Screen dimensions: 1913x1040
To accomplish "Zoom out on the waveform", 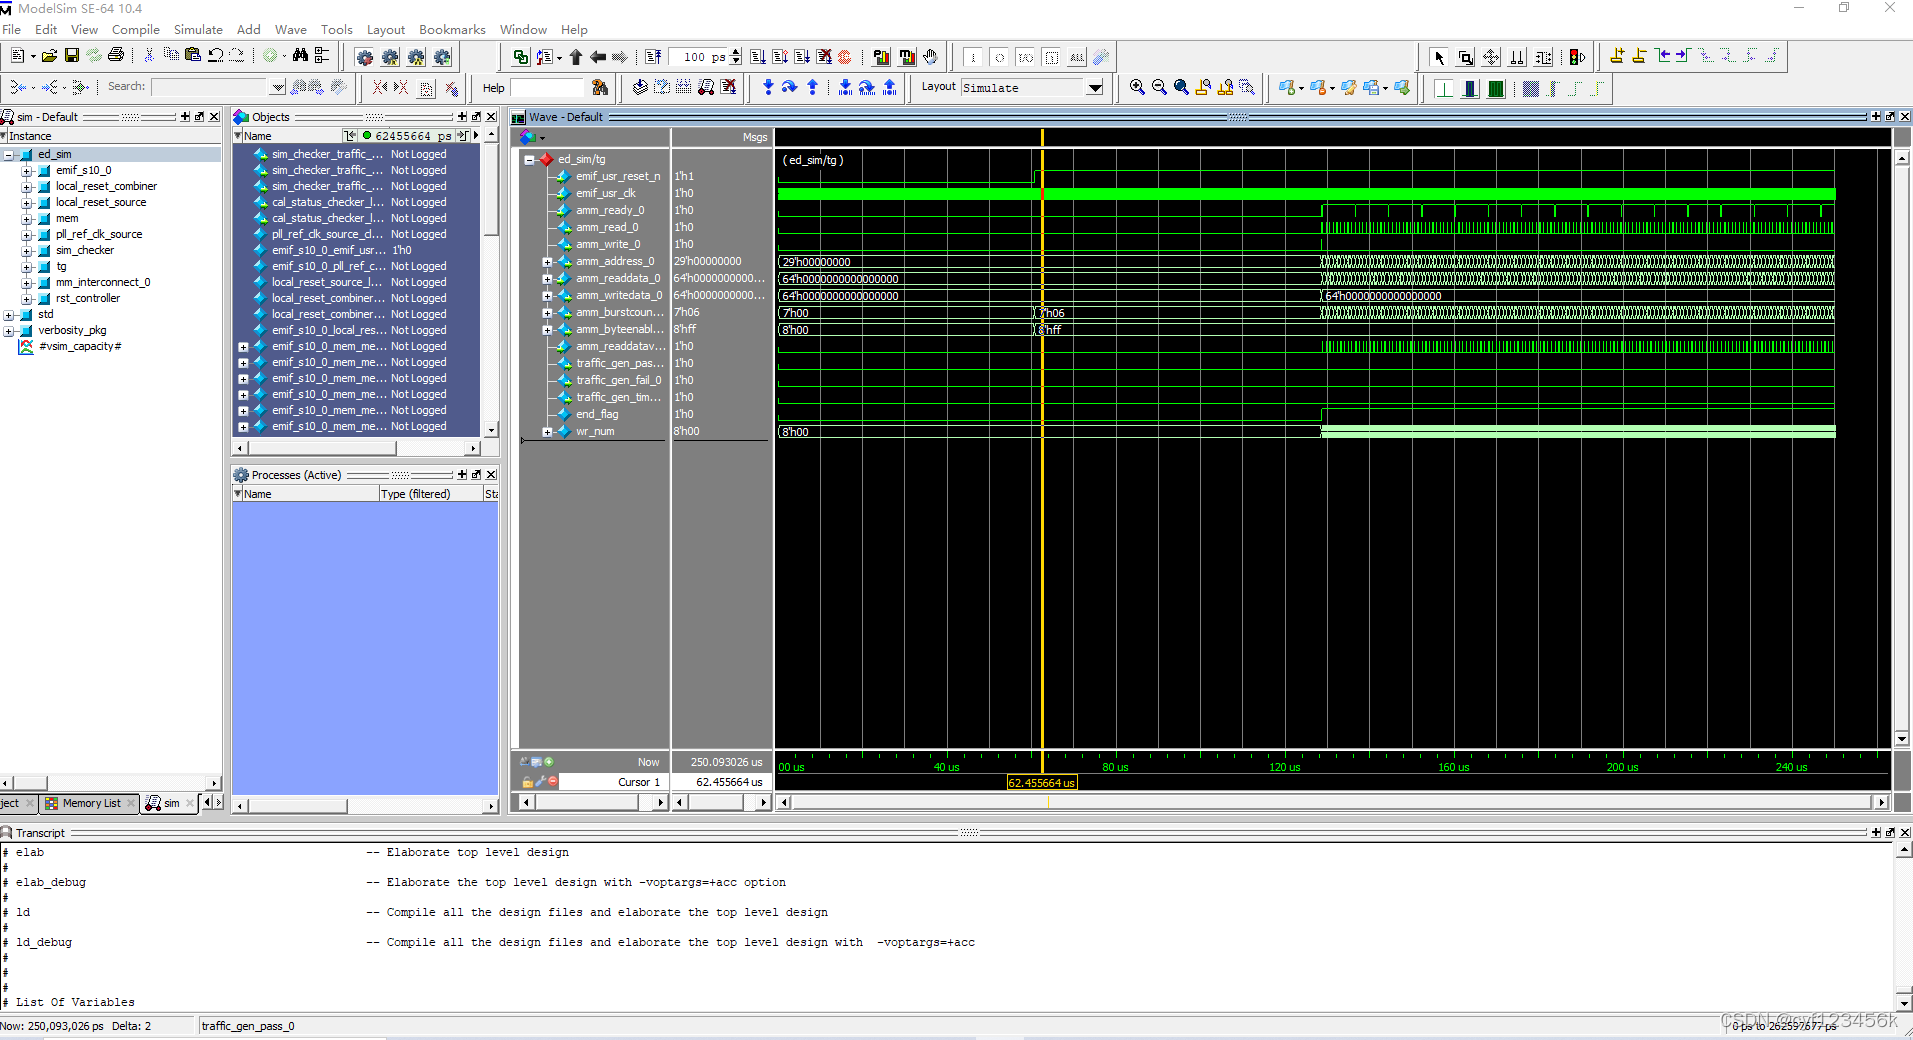I will [1159, 88].
